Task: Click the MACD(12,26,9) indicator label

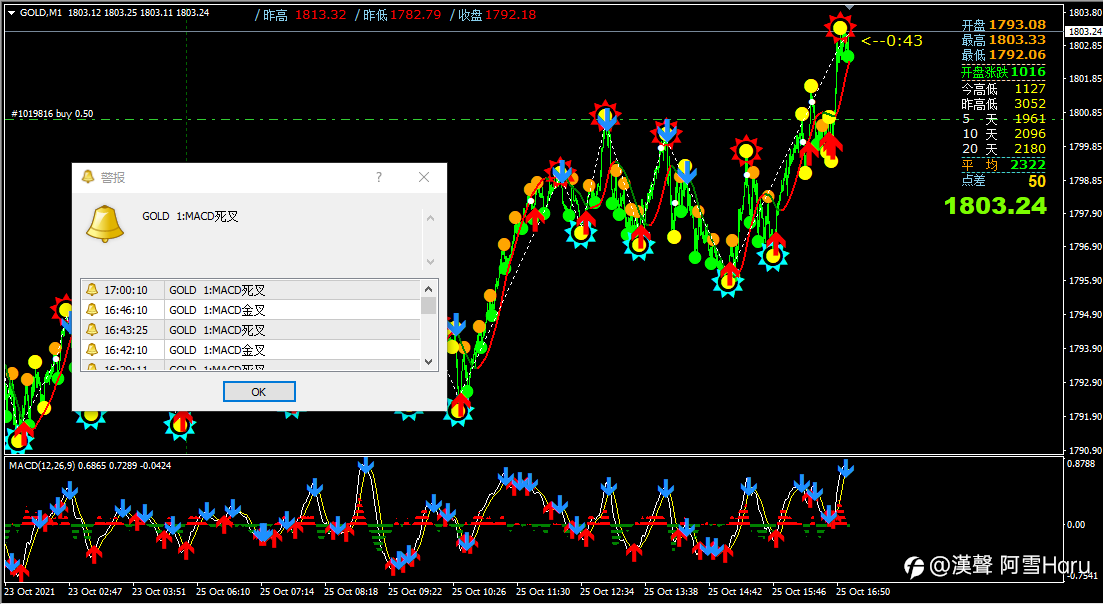Action: pyautogui.click(x=89, y=466)
